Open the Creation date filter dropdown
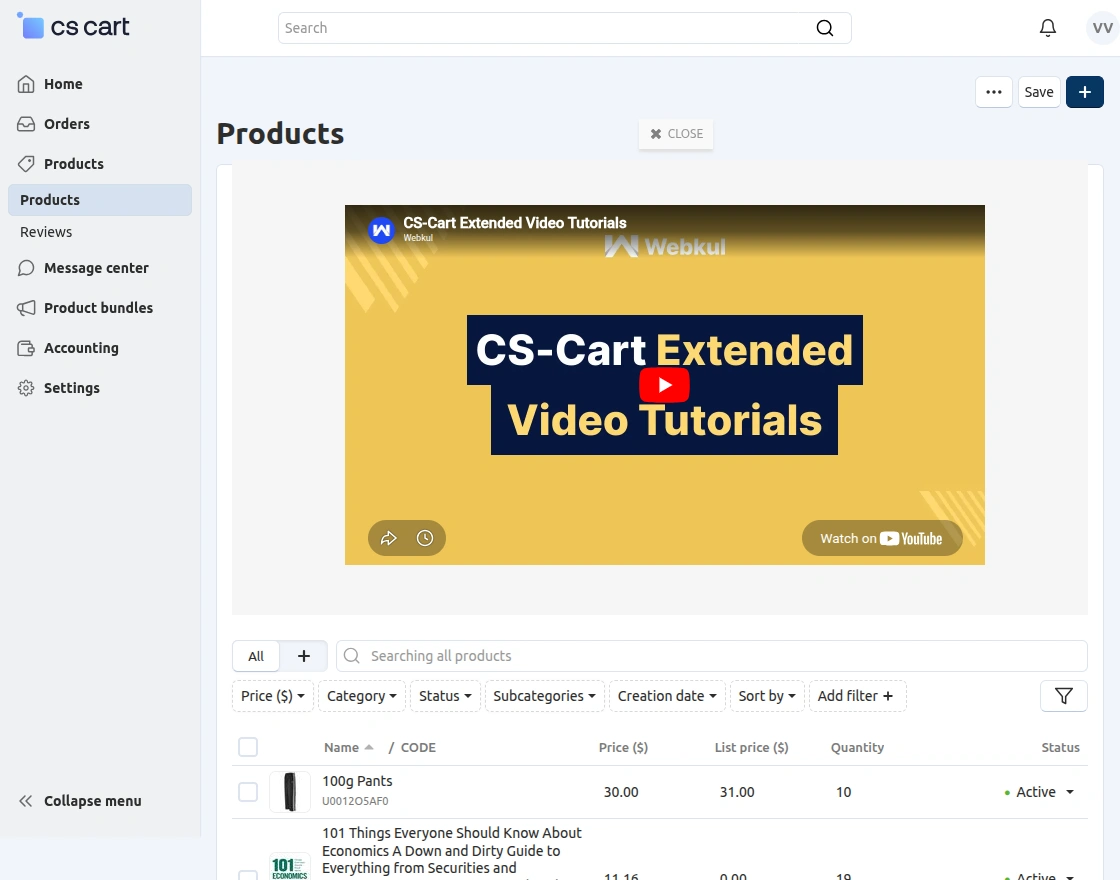1120x880 pixels. tap(667, 696)
